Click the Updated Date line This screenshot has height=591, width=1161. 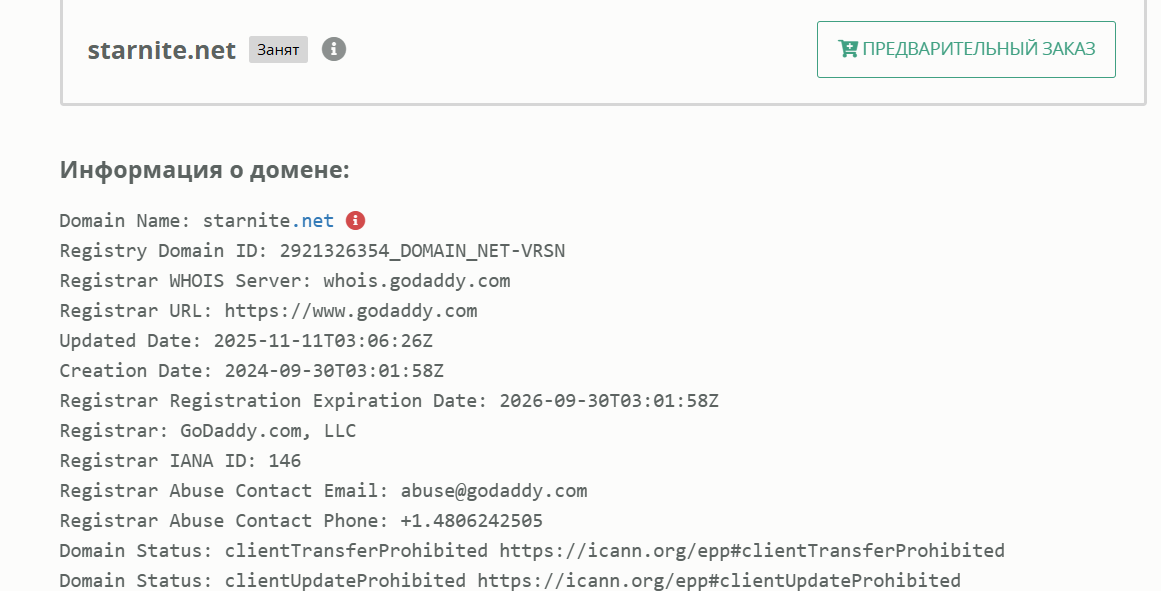click(251, 341)
